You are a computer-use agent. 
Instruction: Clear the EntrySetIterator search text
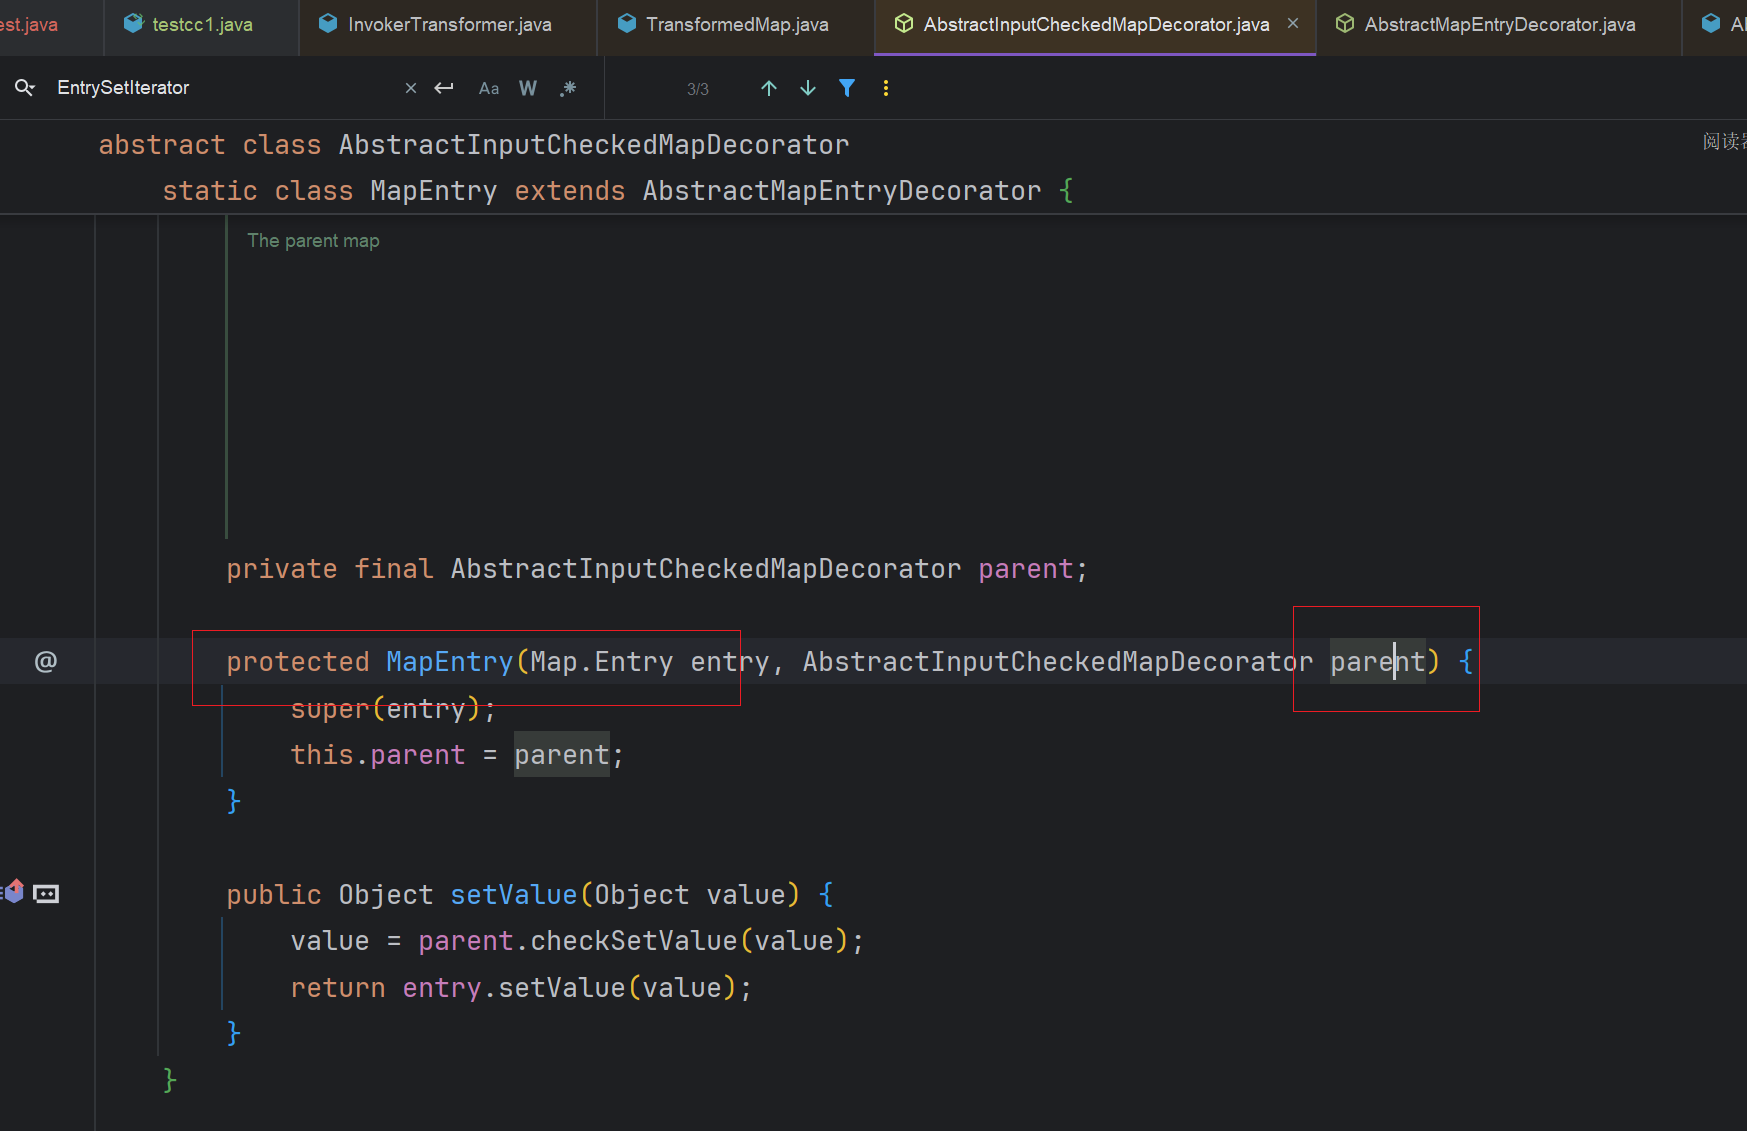[410, 88]
